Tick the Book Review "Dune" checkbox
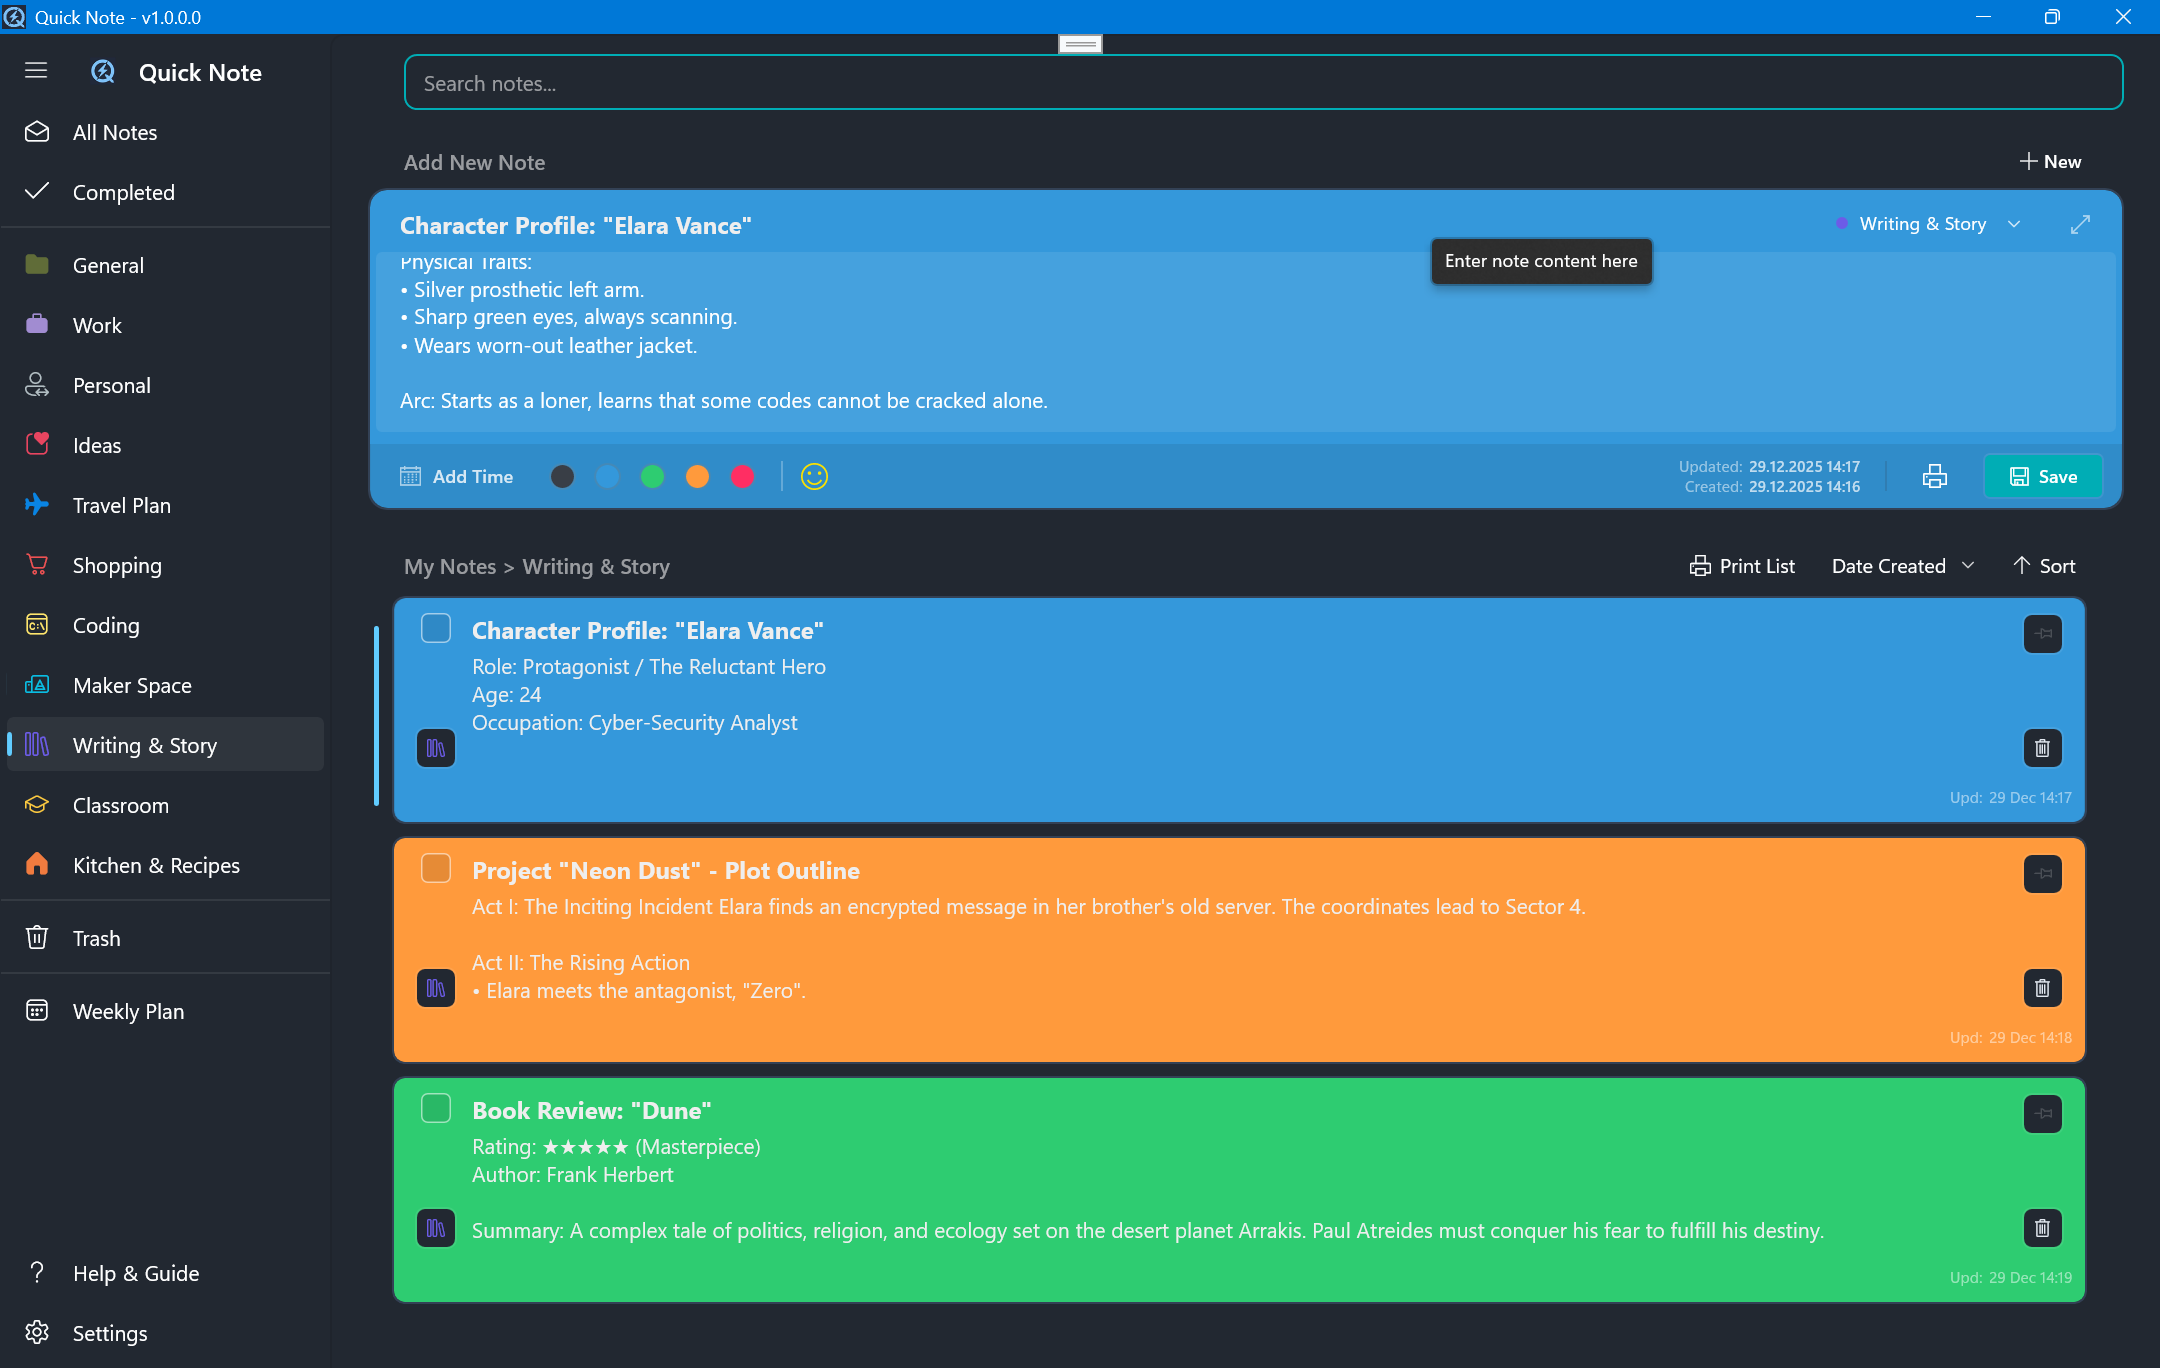Viewport: 2160px width, 1368px height. [x=436, y=1109]
